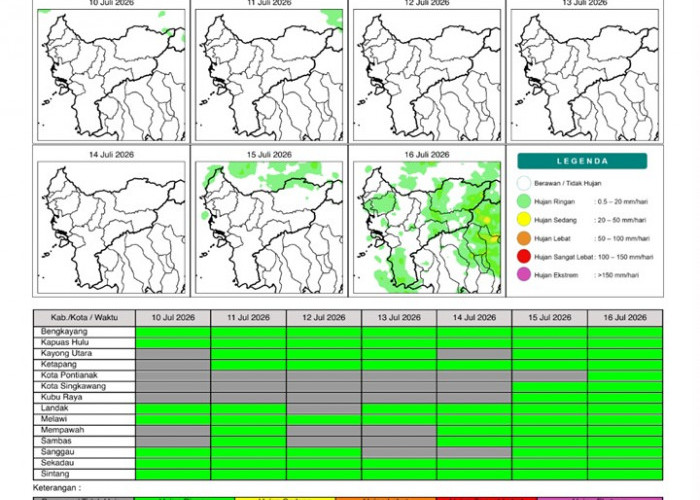Open the 16 Juli 2026 rainfall map
The width and height of the screenshot is (700, 500).
pyautogui.click(x=427, y=227)
